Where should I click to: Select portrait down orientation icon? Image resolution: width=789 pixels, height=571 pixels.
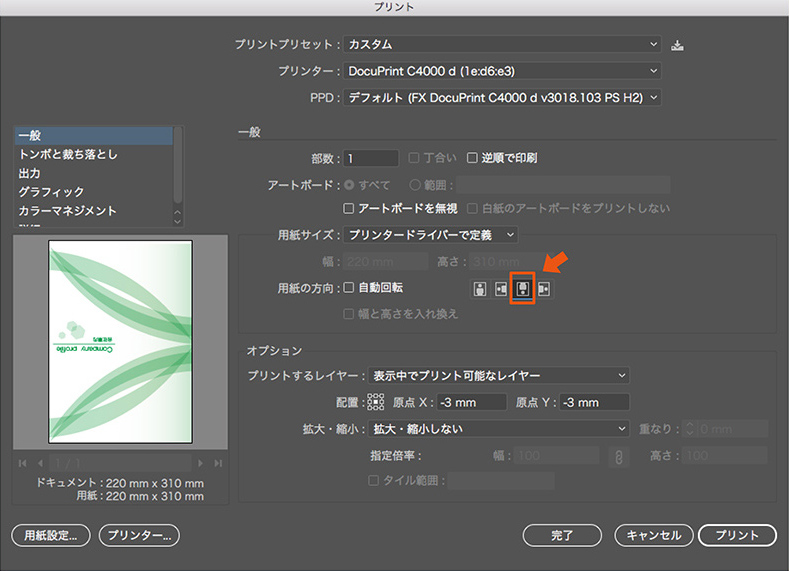pos(522,289)
